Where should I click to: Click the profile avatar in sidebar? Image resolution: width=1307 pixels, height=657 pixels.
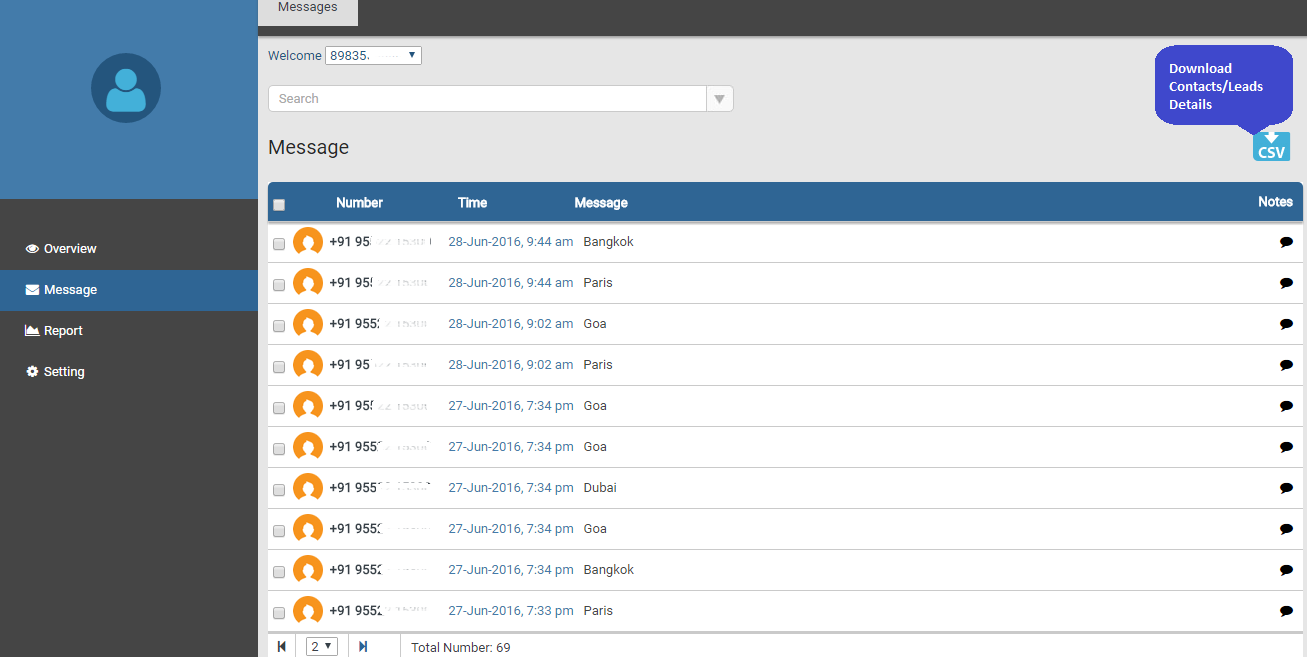126,88
